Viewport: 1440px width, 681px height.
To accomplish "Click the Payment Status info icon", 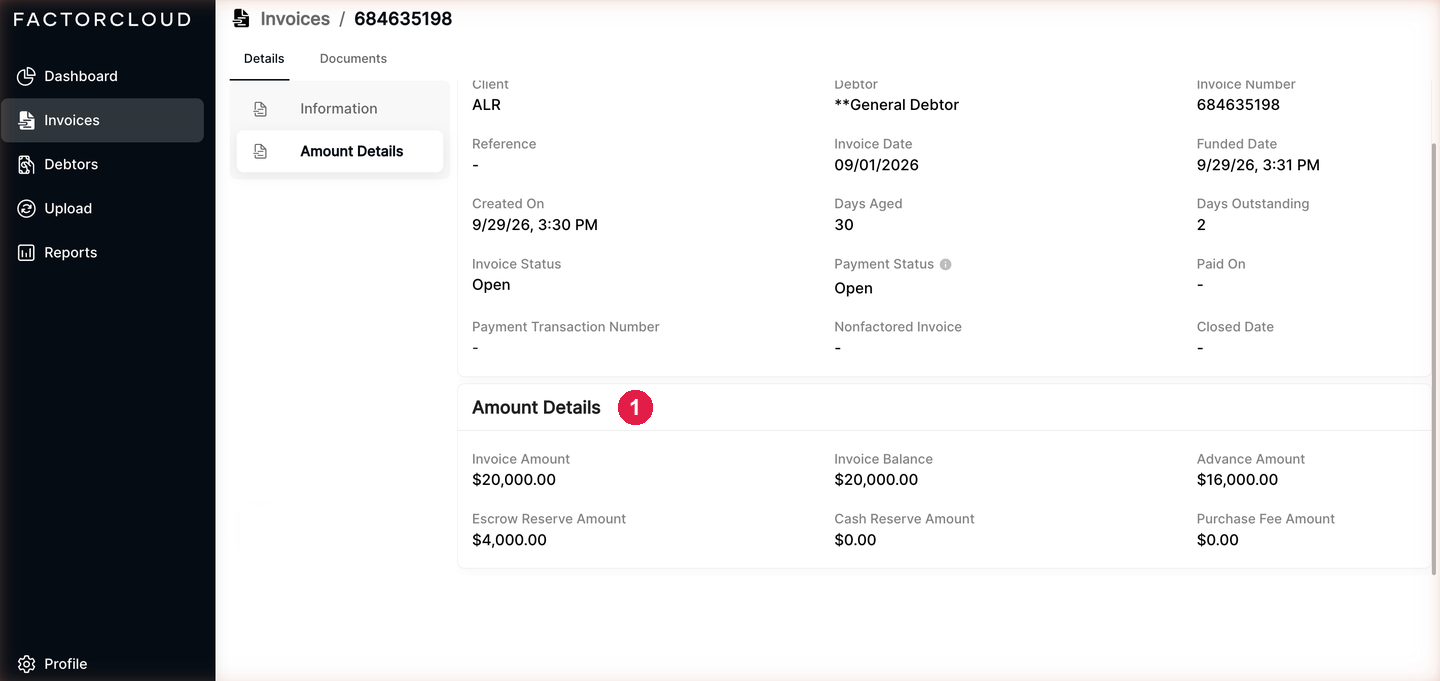I will click(946, 264).
